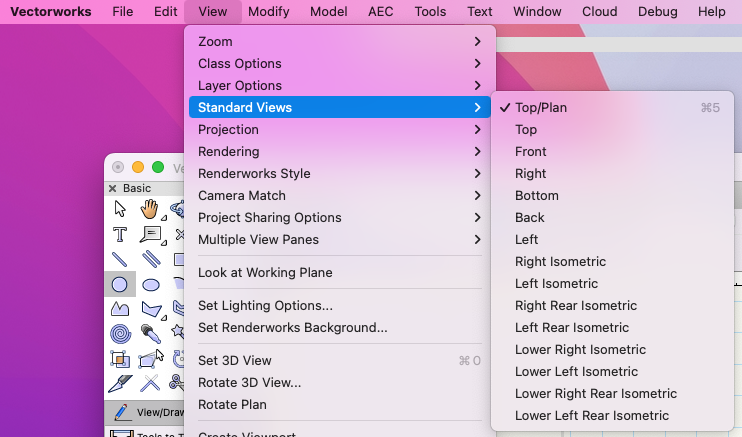
Task: Select the Selection arrow tool
Action: tap(120, 209)
